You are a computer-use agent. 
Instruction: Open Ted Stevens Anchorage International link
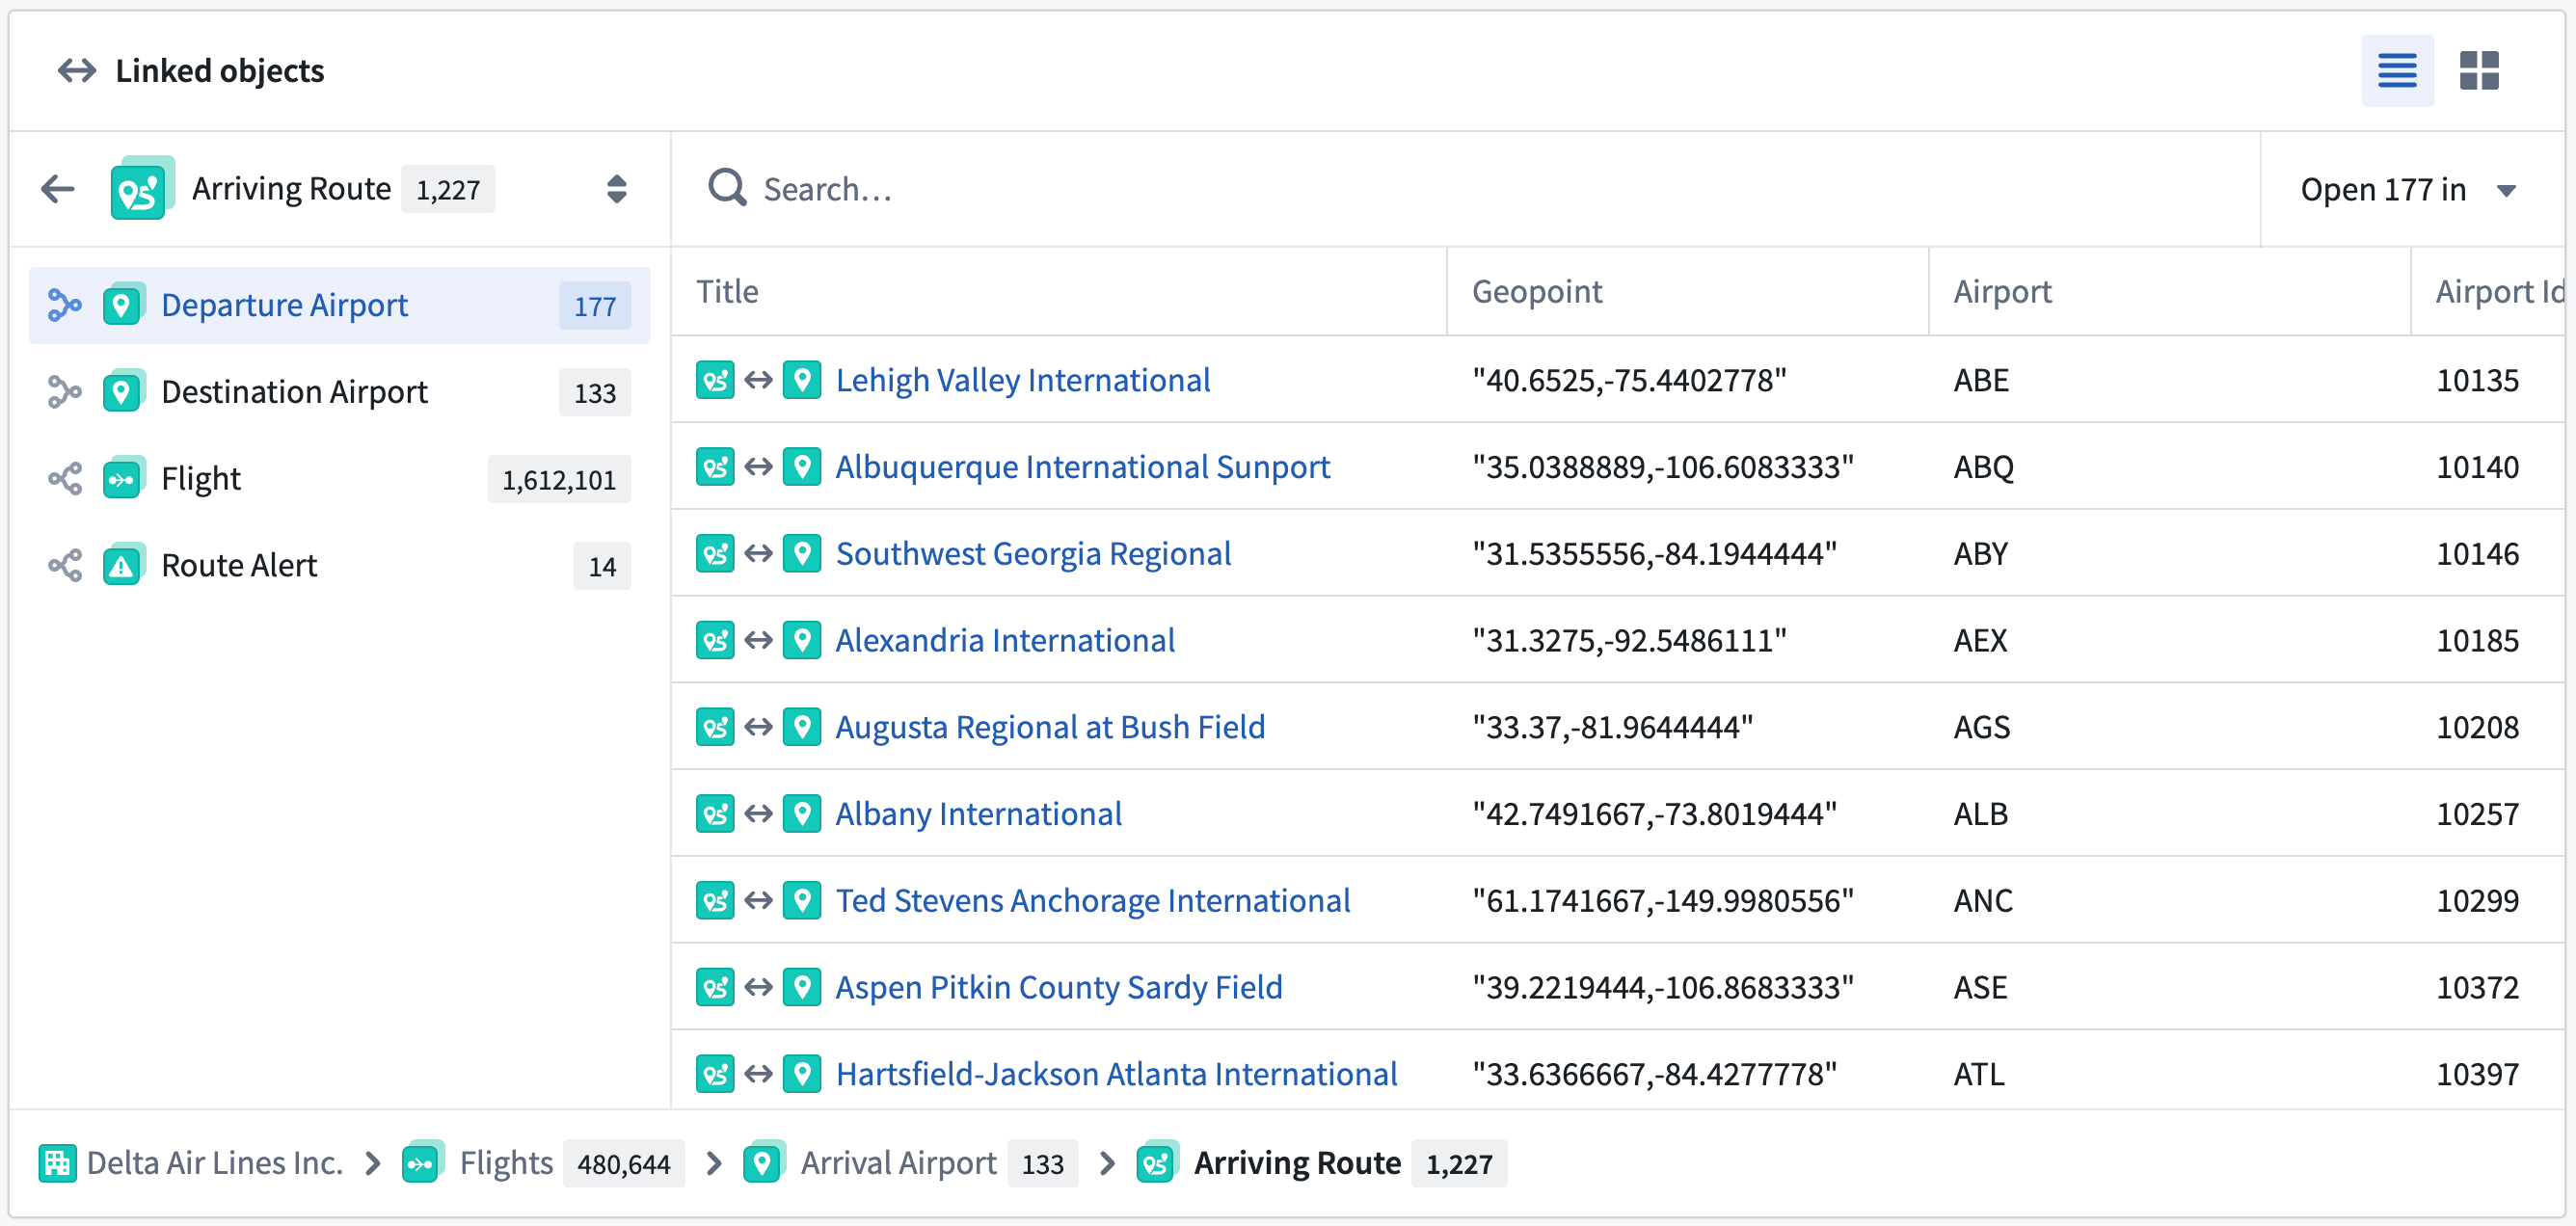click(1092, 900)
